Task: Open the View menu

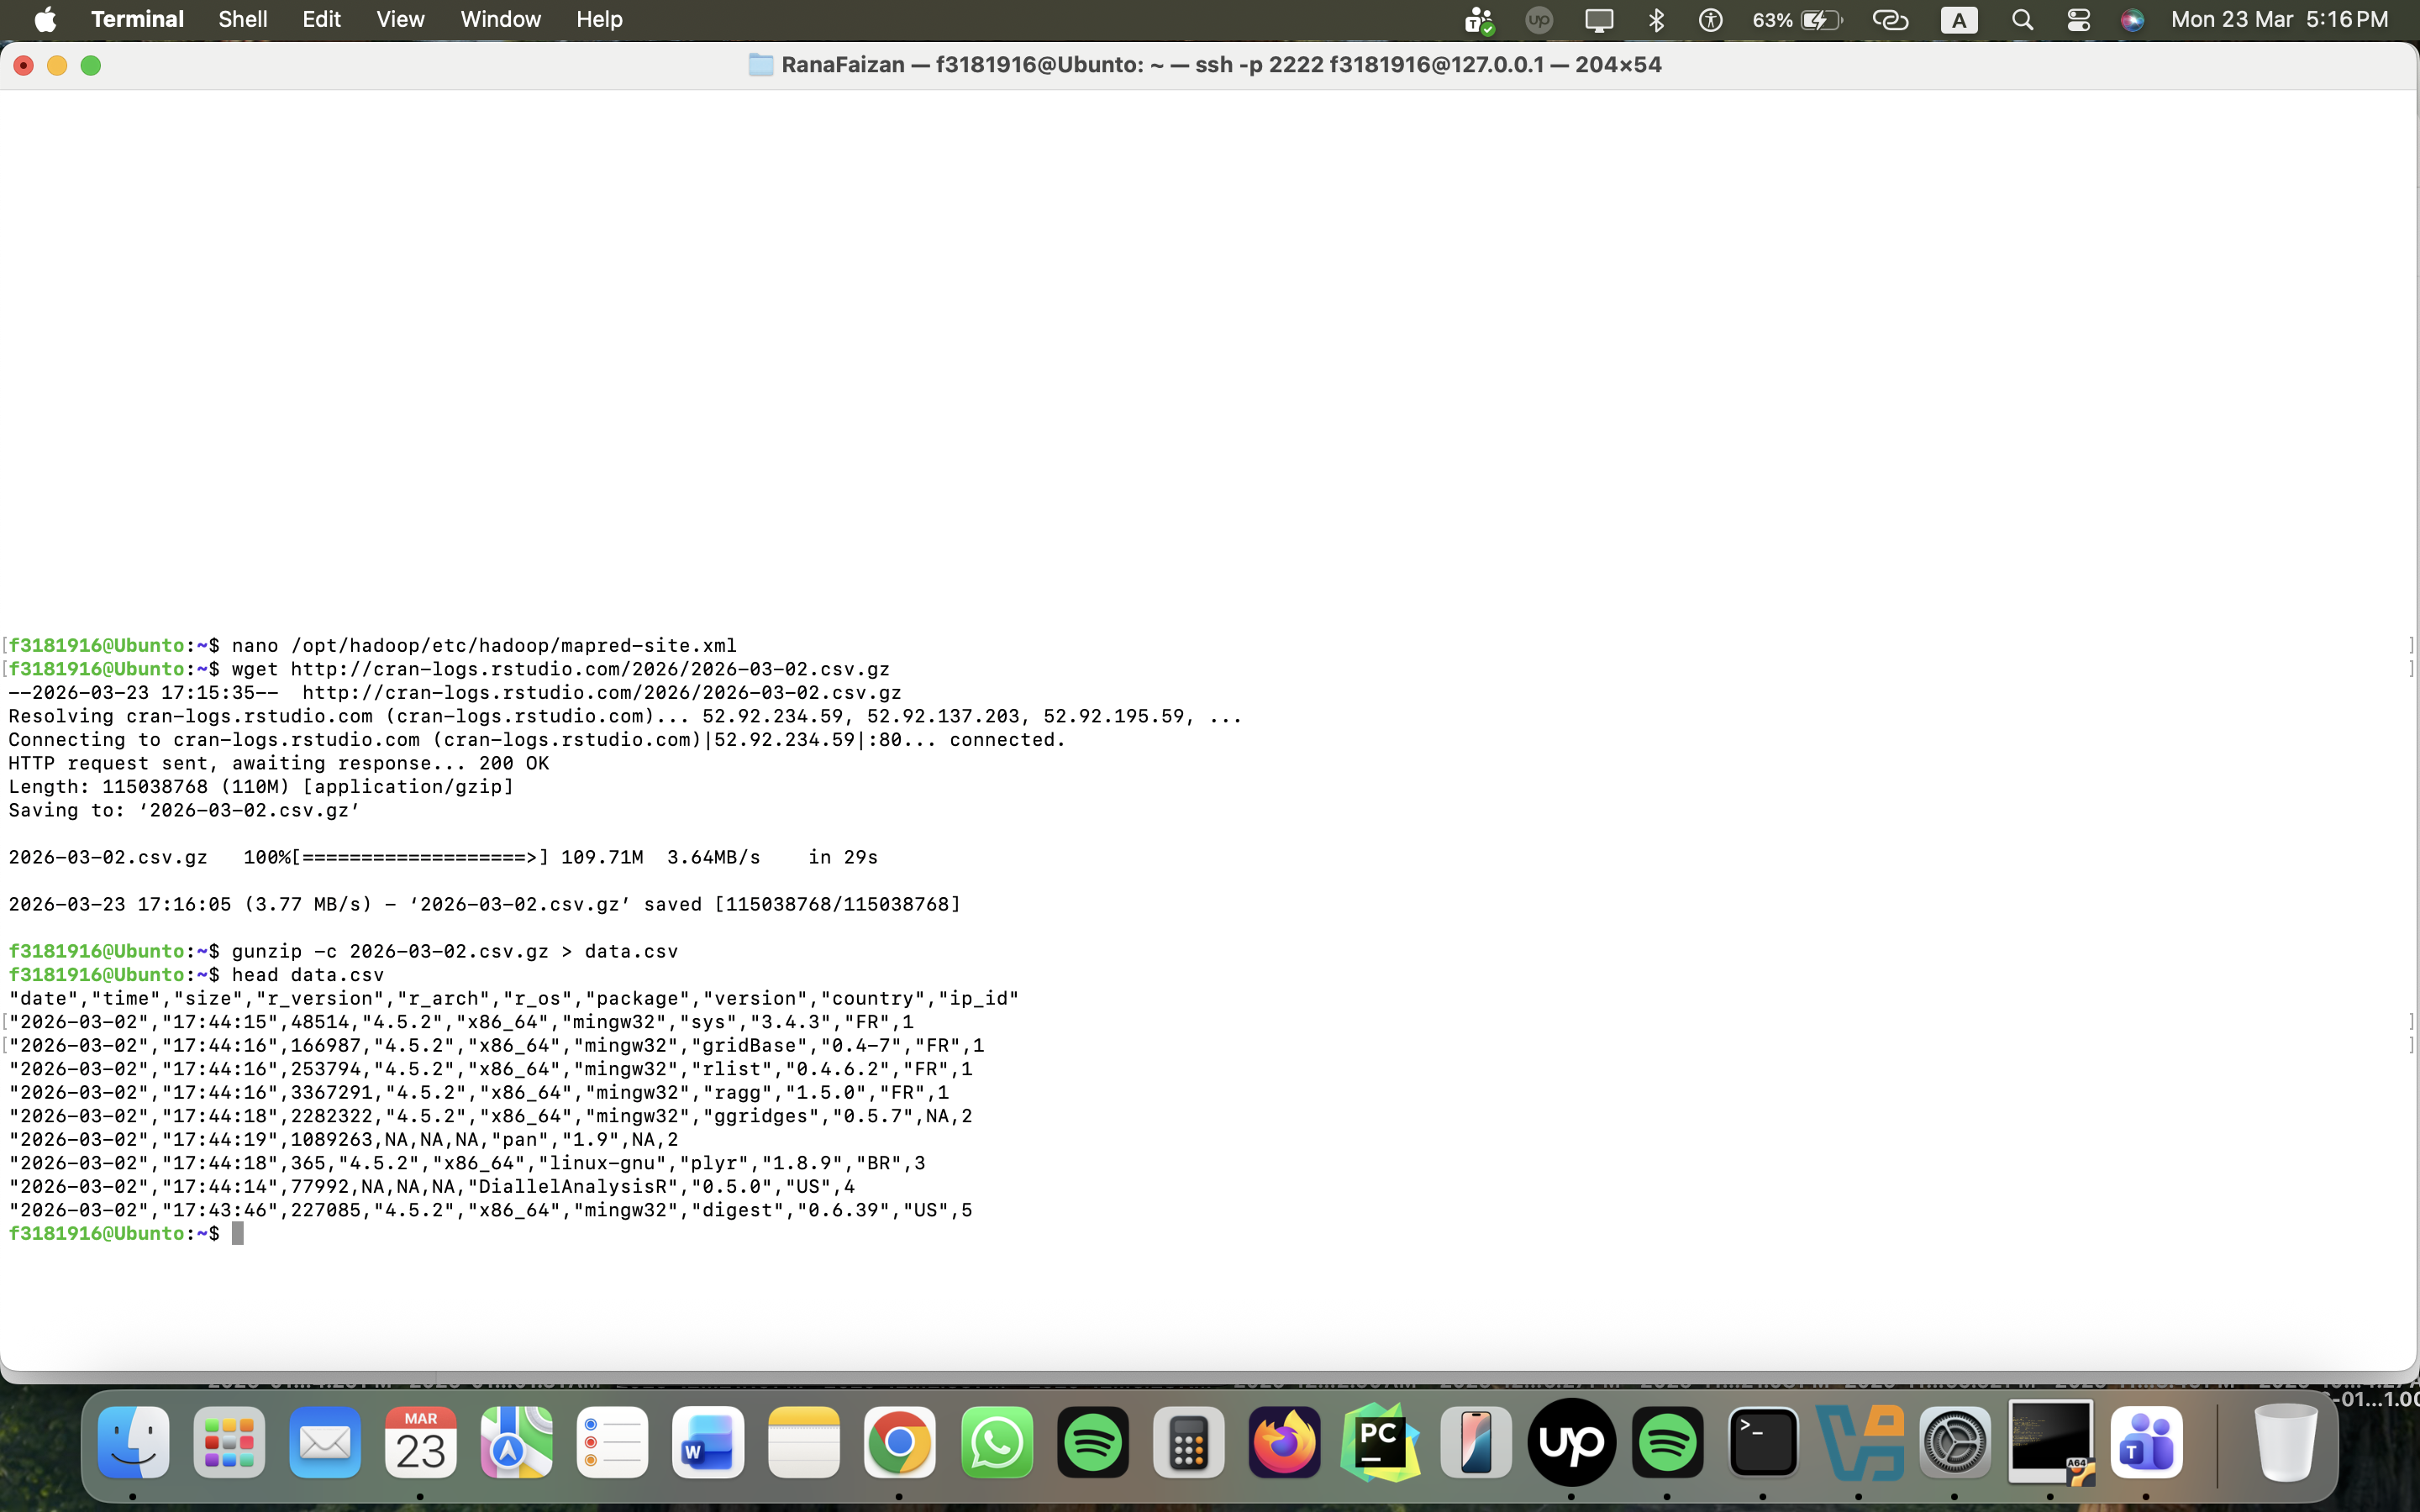Action: pyautogui.click(x=400, y=19)
